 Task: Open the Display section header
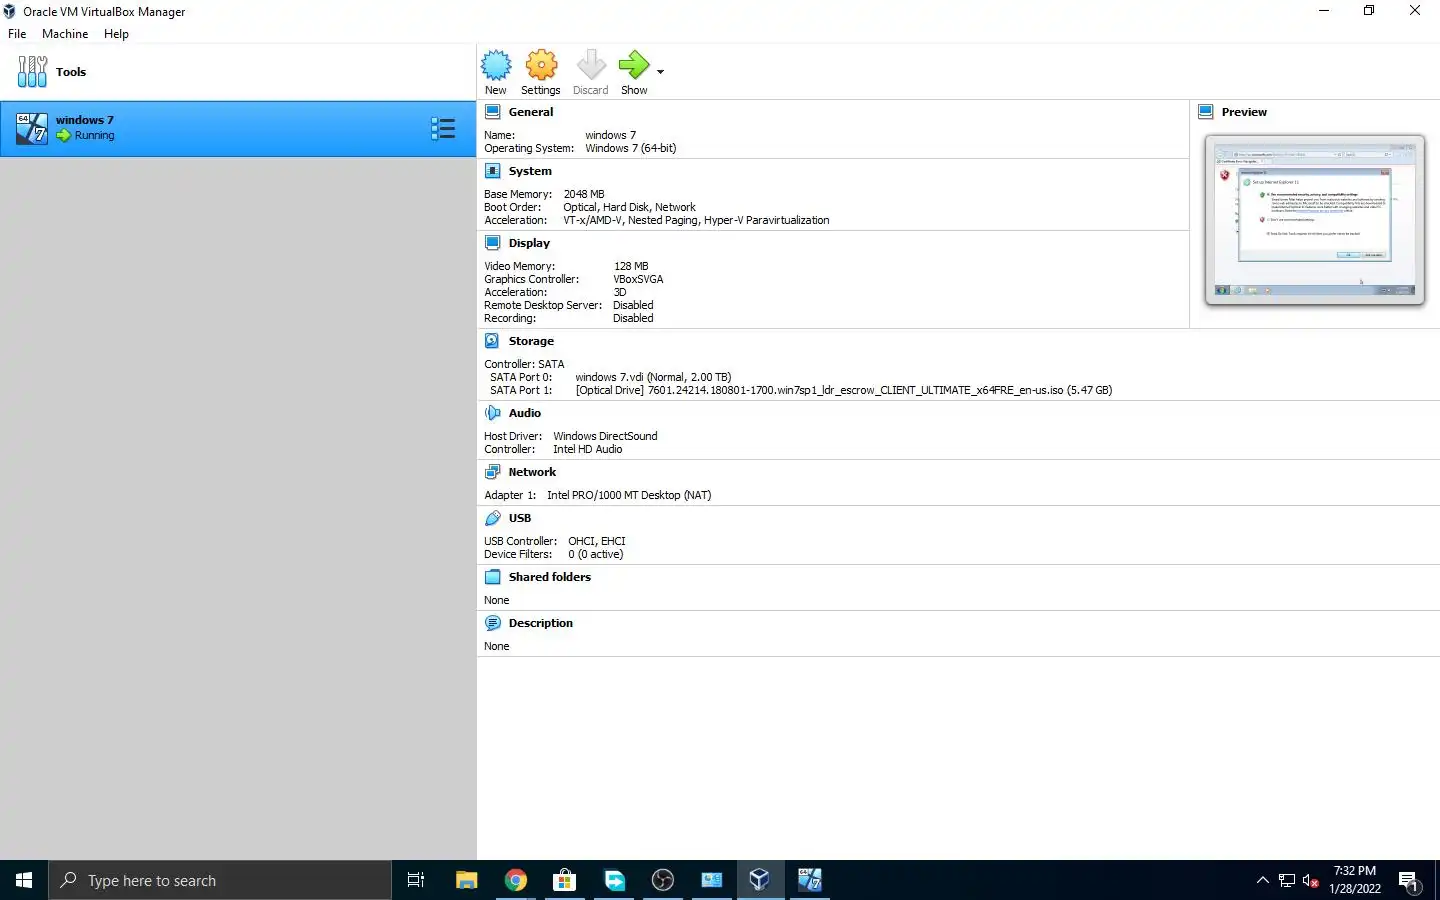pos(529,243)
